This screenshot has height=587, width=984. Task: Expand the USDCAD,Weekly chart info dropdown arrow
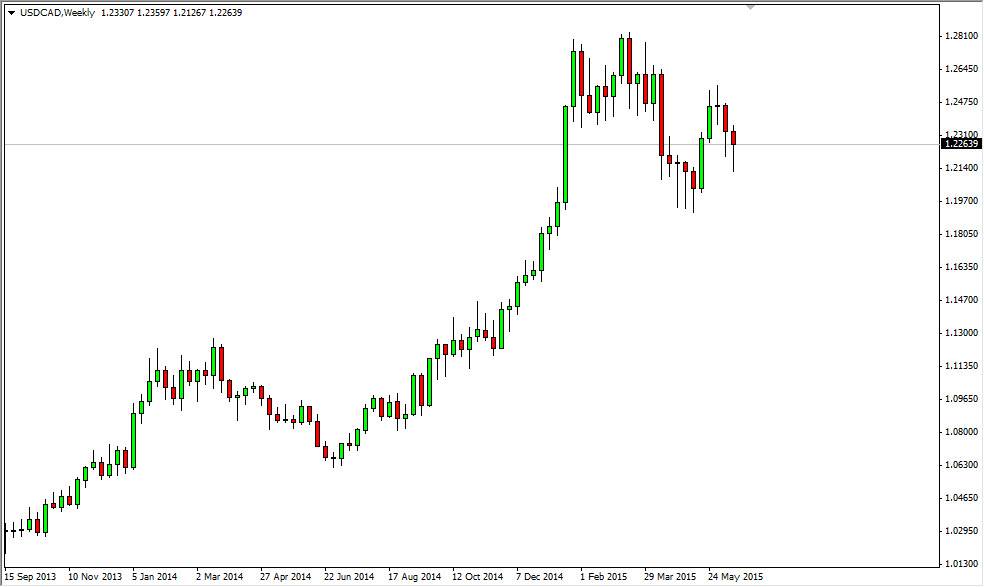pyautogui.click(x=12, y=13)
